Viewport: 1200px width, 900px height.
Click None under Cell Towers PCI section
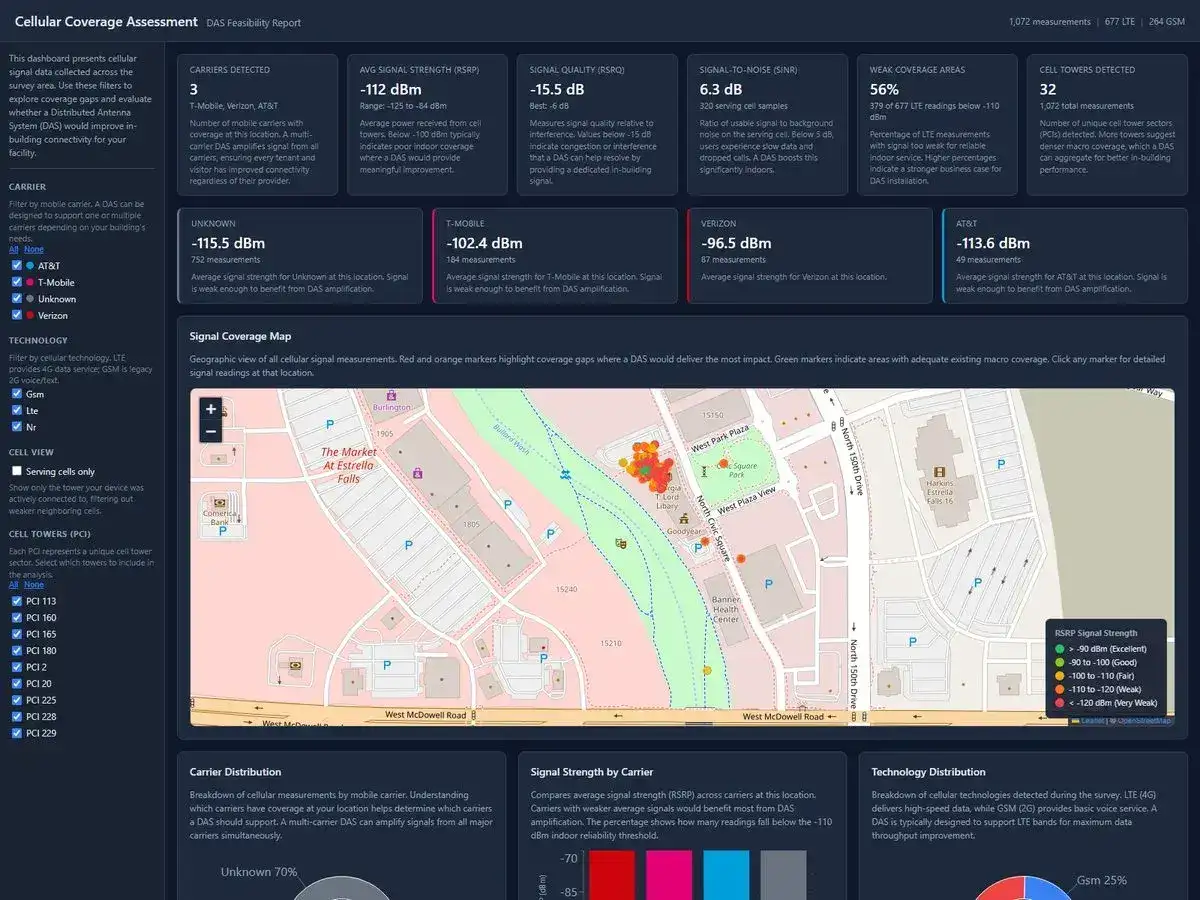32,584
